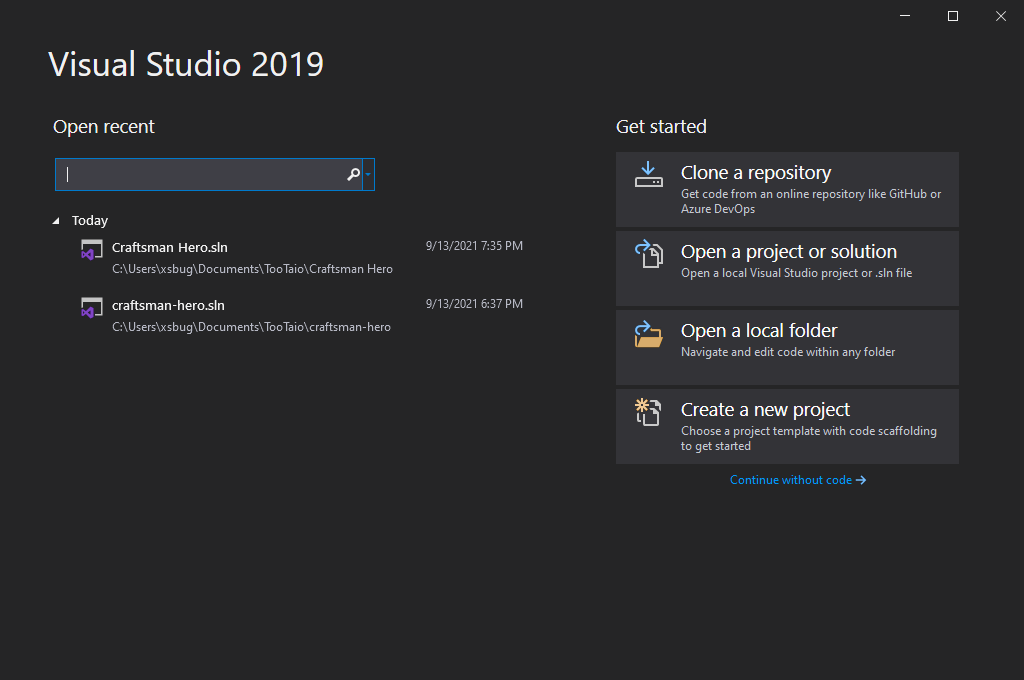The height and width of the screenshot is (680, 1024).
Task: Maximize the Visual Studio start window
Action: [x=953, y=16]
